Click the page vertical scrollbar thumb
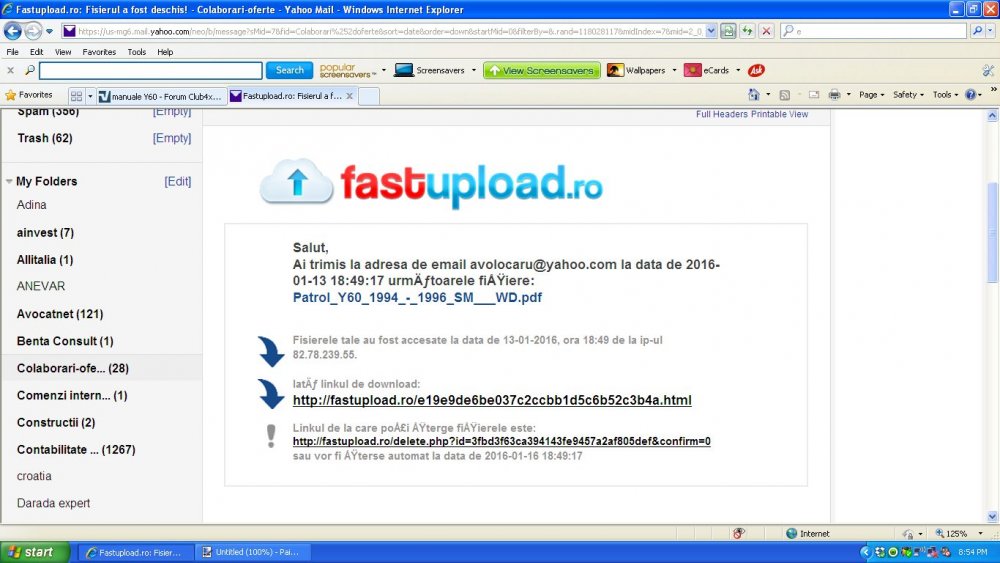Screen dimensions: 1000x563 pos(992,233)
